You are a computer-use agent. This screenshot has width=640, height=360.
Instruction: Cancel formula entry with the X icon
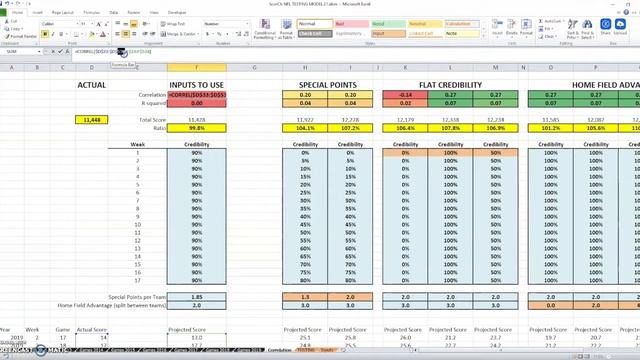[x=53, y=52]
